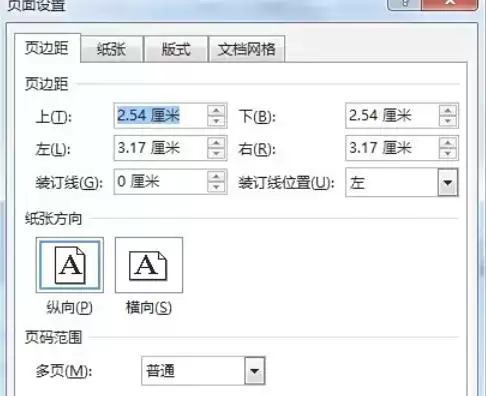Select the 横向 landscape orientation icon

pos(149,265)
